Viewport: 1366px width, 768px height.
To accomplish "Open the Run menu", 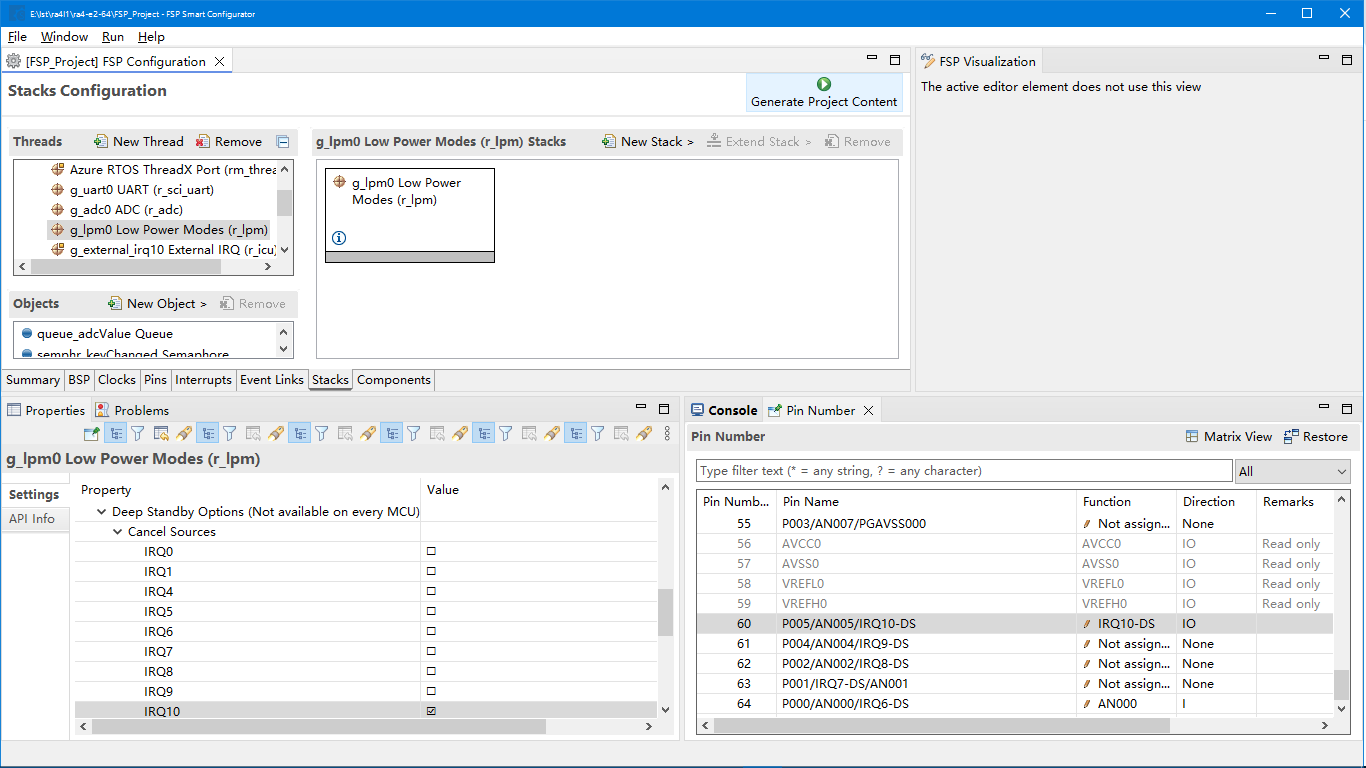I will pyautogui.click(x=113, y=37).
